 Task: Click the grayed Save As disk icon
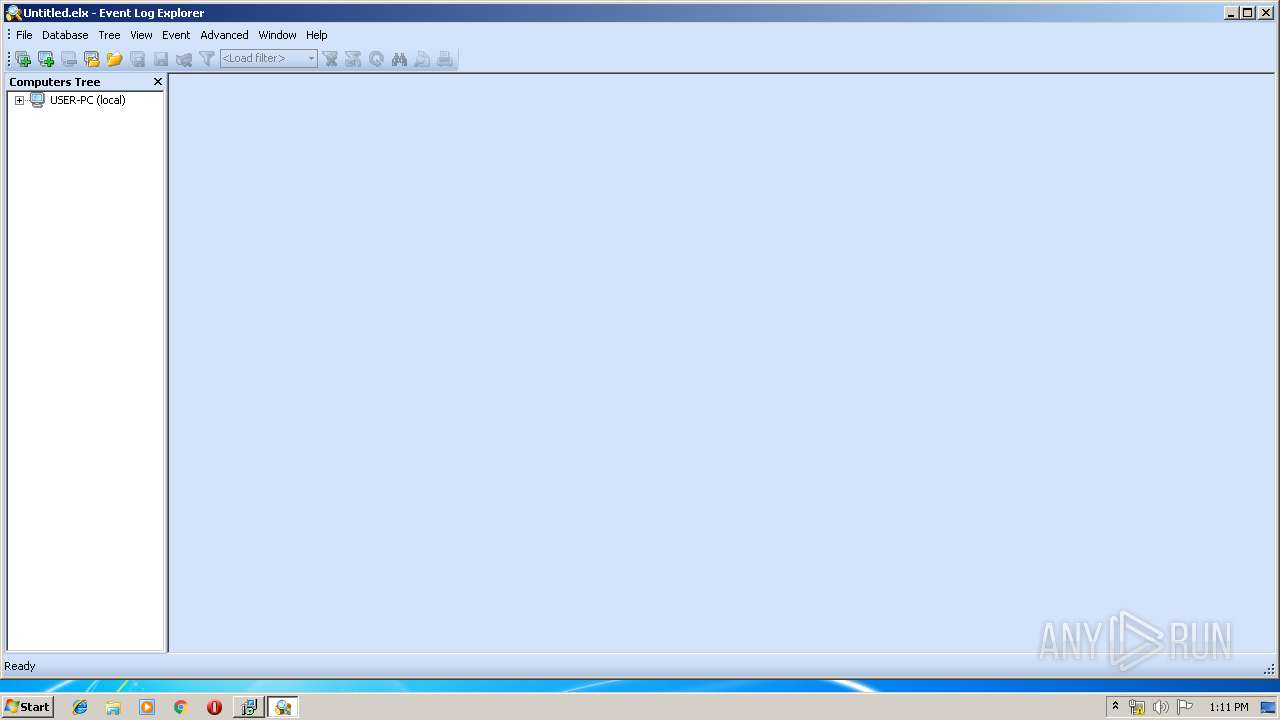coord(161,59)
